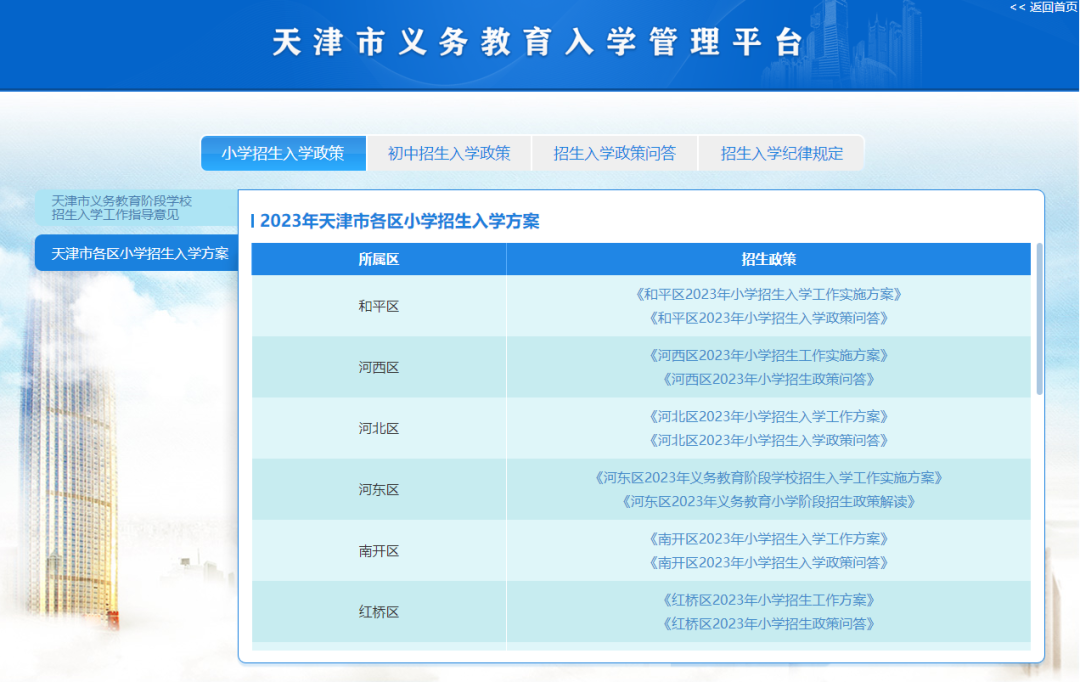The image size is (1080, 682).
Task: View 河西区2023年小学招生政策问答
Action: click(768, 379)
